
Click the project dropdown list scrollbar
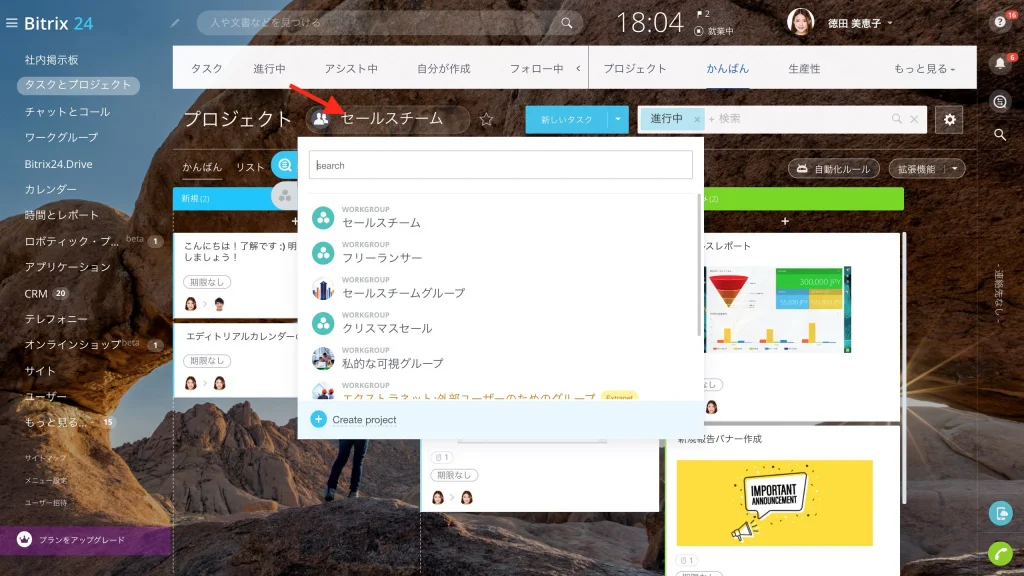coord(699,264)
